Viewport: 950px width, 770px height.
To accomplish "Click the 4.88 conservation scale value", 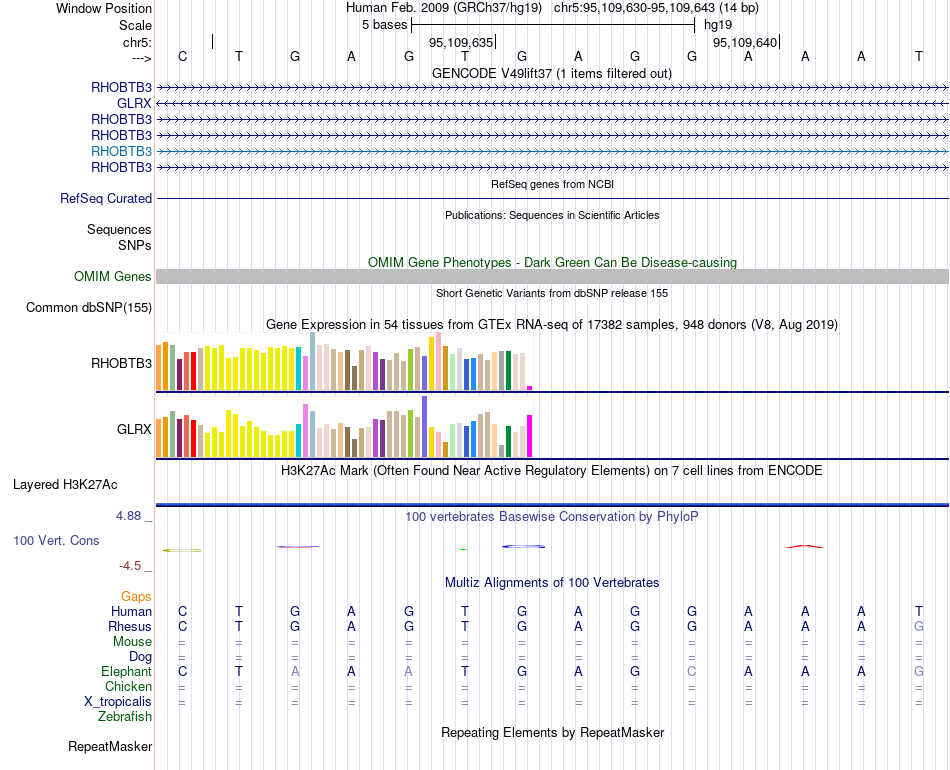I will (x=128, y=516).
